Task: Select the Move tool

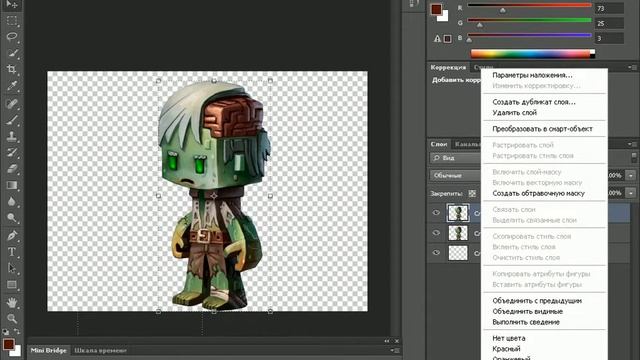Action: click(11, 4)
